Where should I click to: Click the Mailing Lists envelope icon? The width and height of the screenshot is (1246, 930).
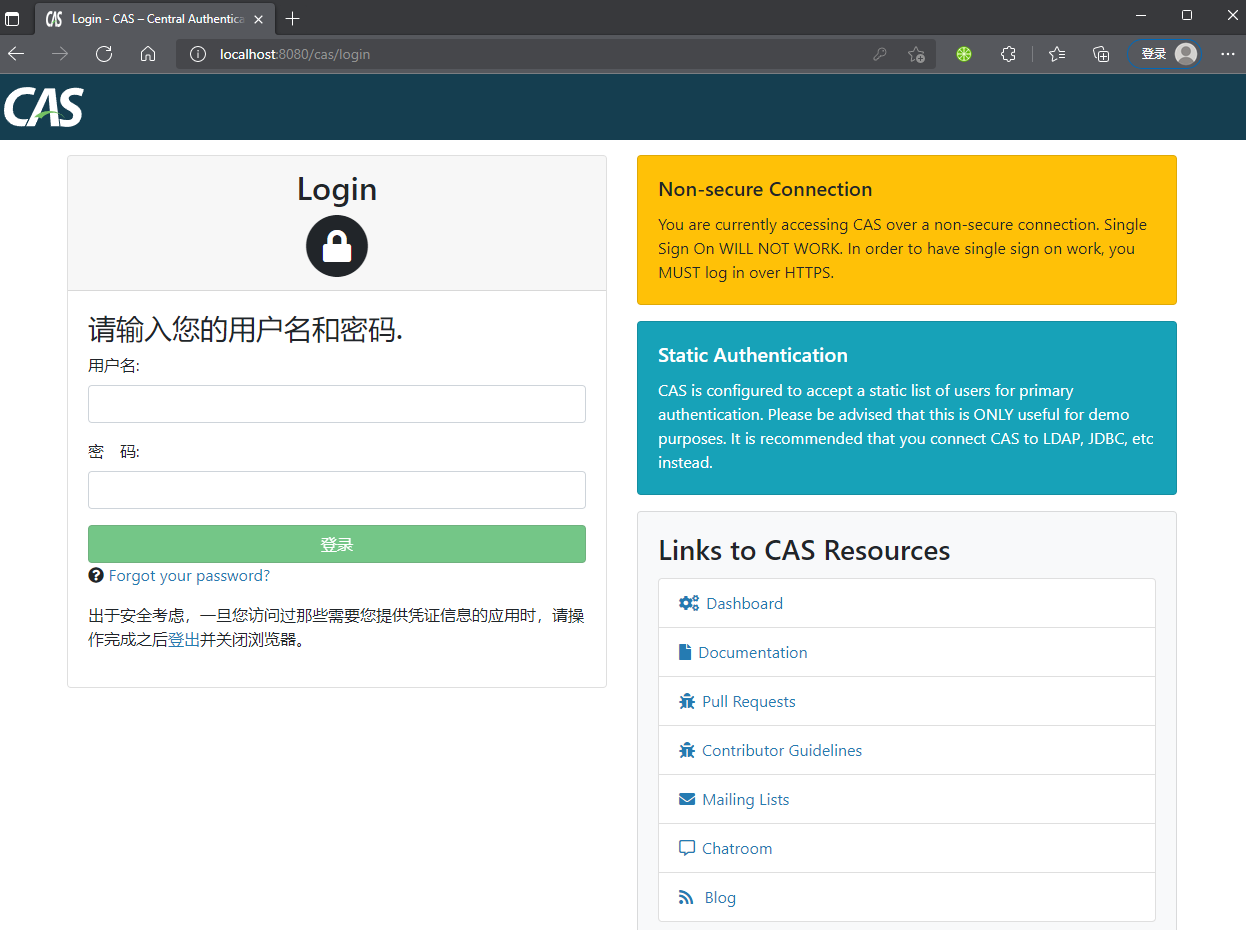[x=685, y=798]
